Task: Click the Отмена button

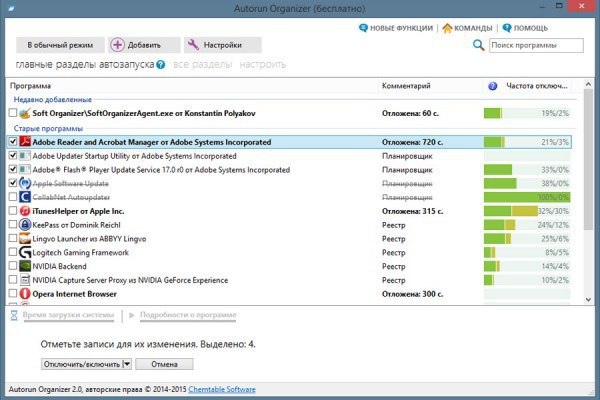Action: [164, 364]
